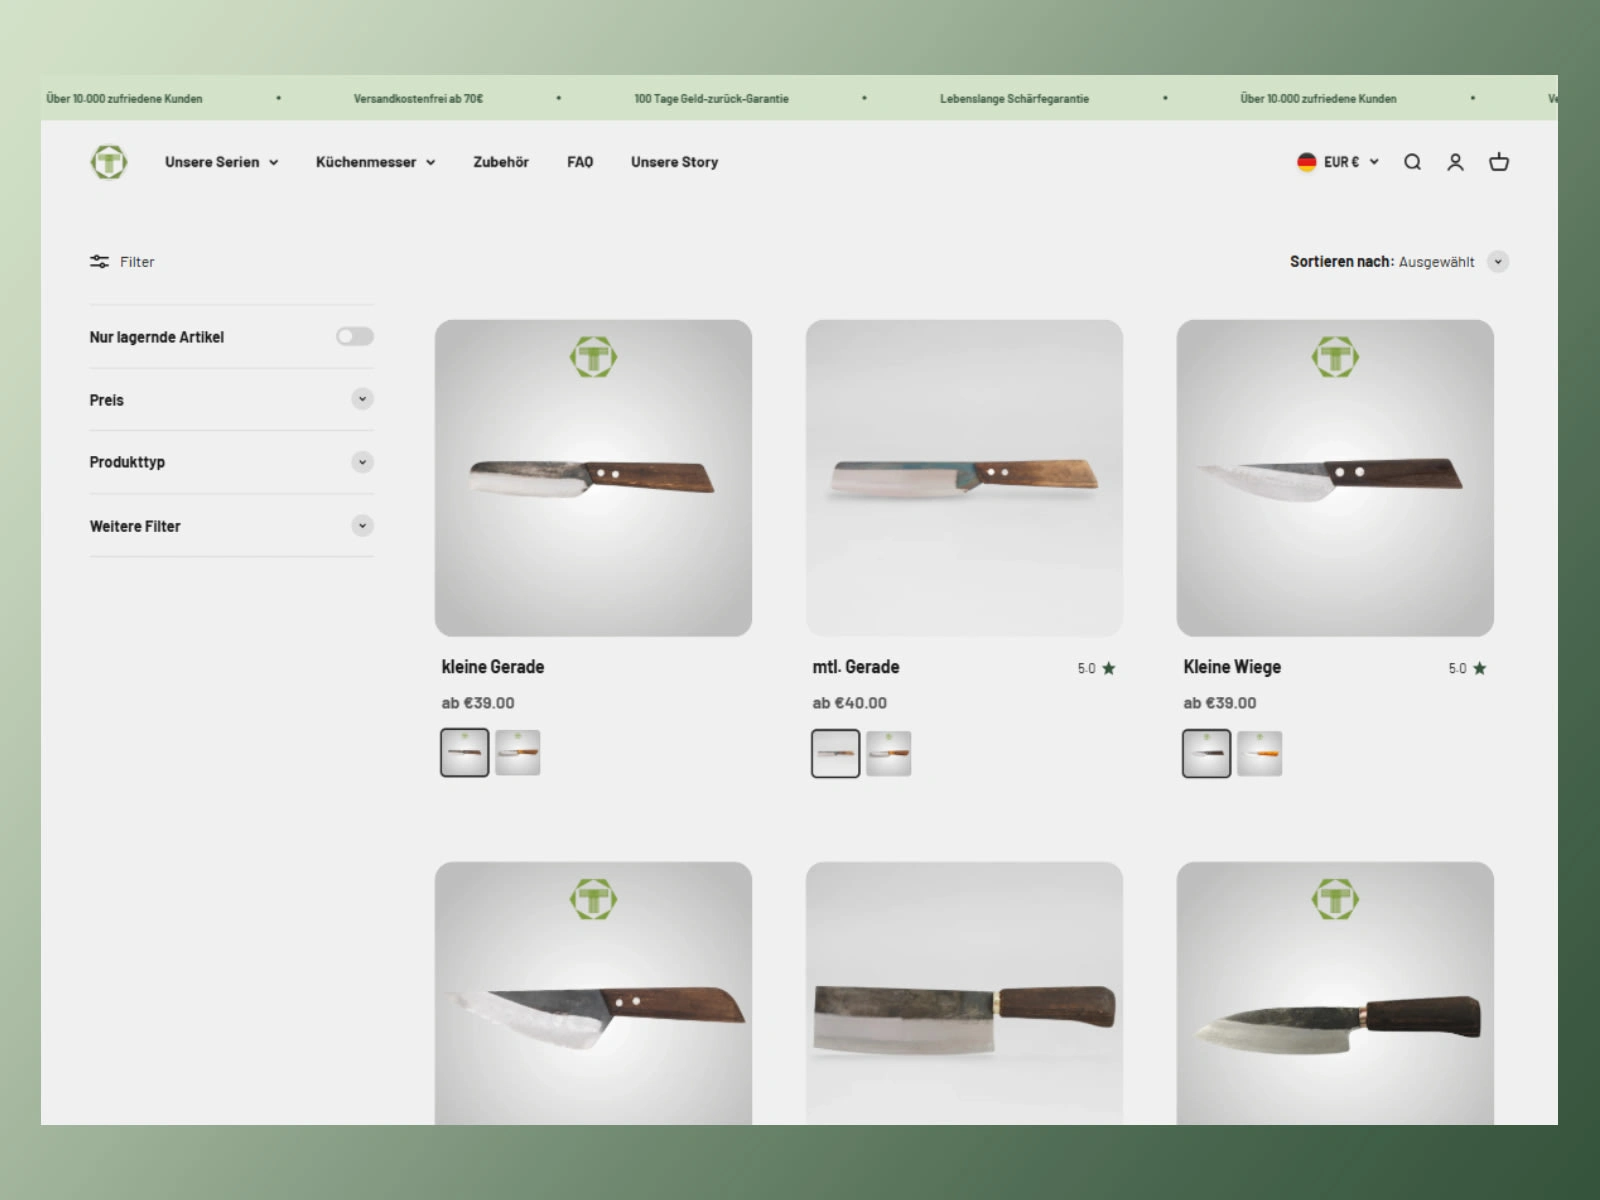This screenshot has width=1600, height=1200.
Task: Expand the Weitere Filter section
Action: coord(231,526)
